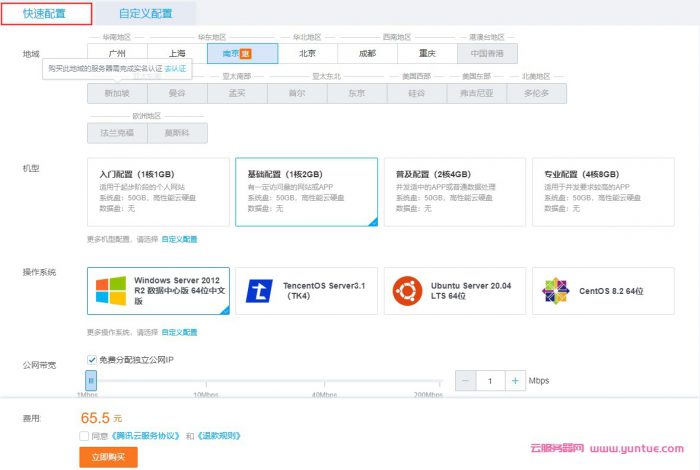This screenshot has width=700, height=470.
Task: Increase bandwidth with the plus button
Action: point(515,381)
